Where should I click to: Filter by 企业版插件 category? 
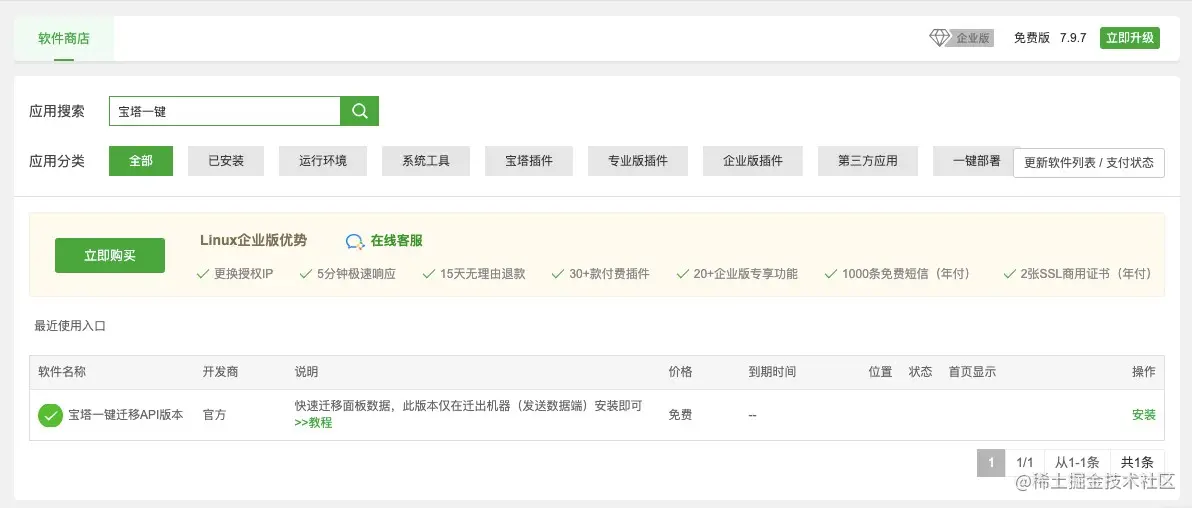[x=753, y=161]
